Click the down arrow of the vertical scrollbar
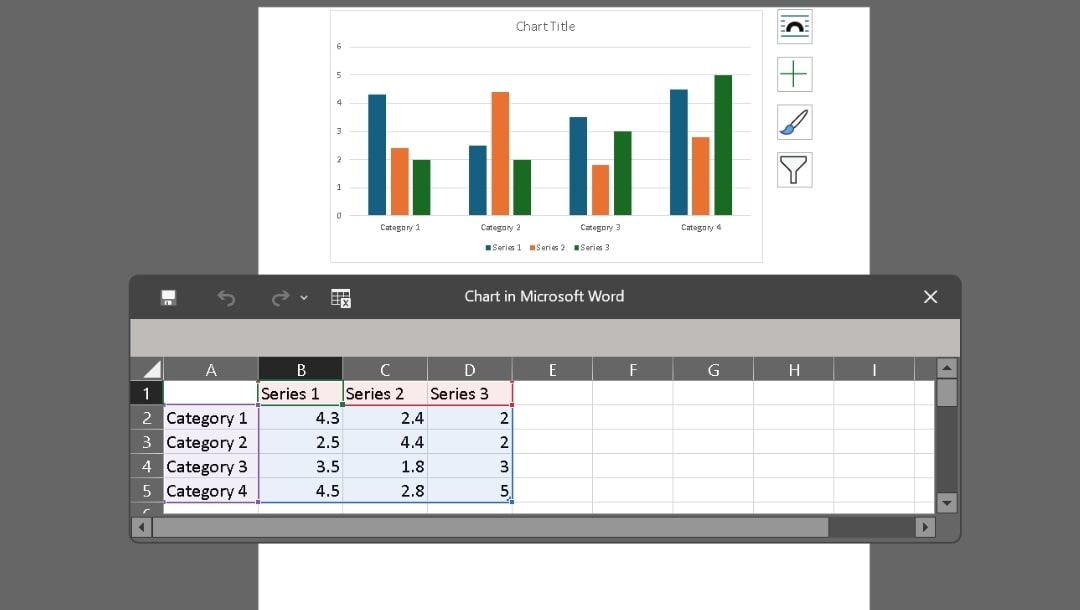This screenshot has height=610, width=1080. coord(946,503)
